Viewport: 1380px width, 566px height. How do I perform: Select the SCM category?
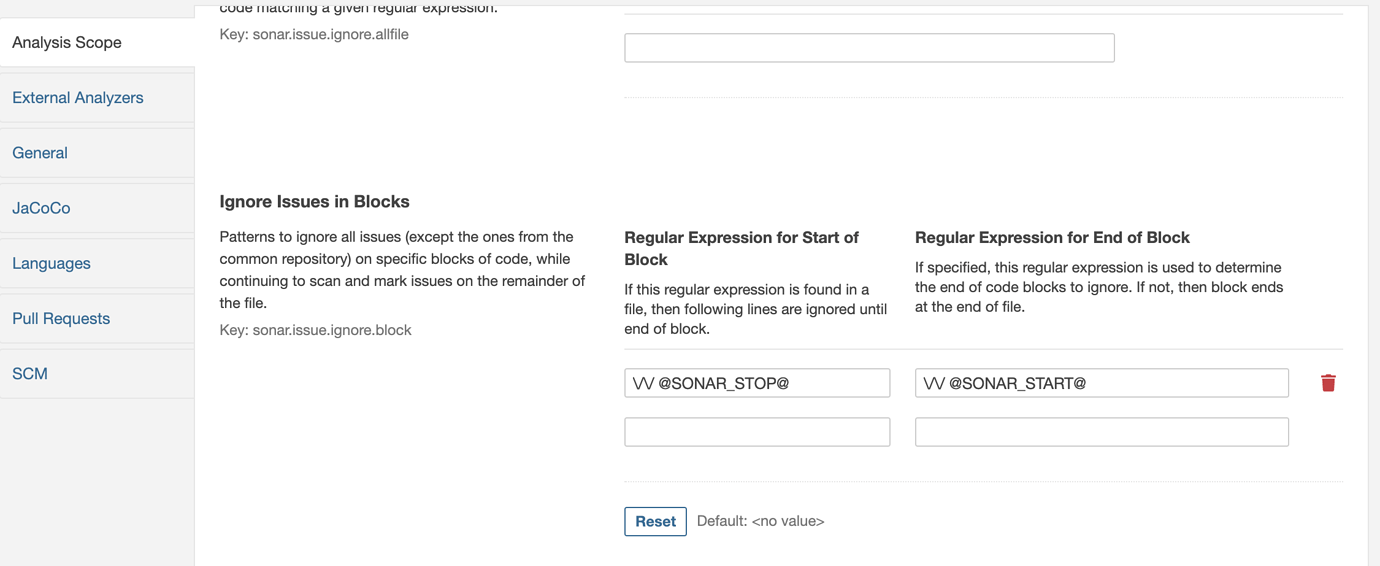(x=97, y=373)
